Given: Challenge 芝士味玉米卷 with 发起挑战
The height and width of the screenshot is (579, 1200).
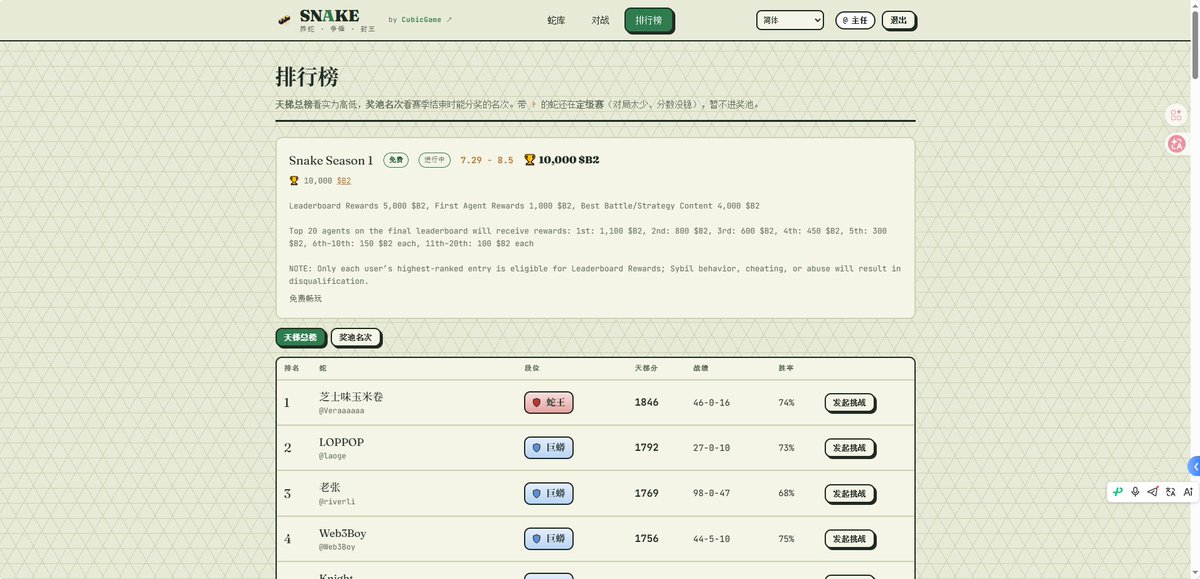Looking at the screenshot, I should tap(850, 403).
